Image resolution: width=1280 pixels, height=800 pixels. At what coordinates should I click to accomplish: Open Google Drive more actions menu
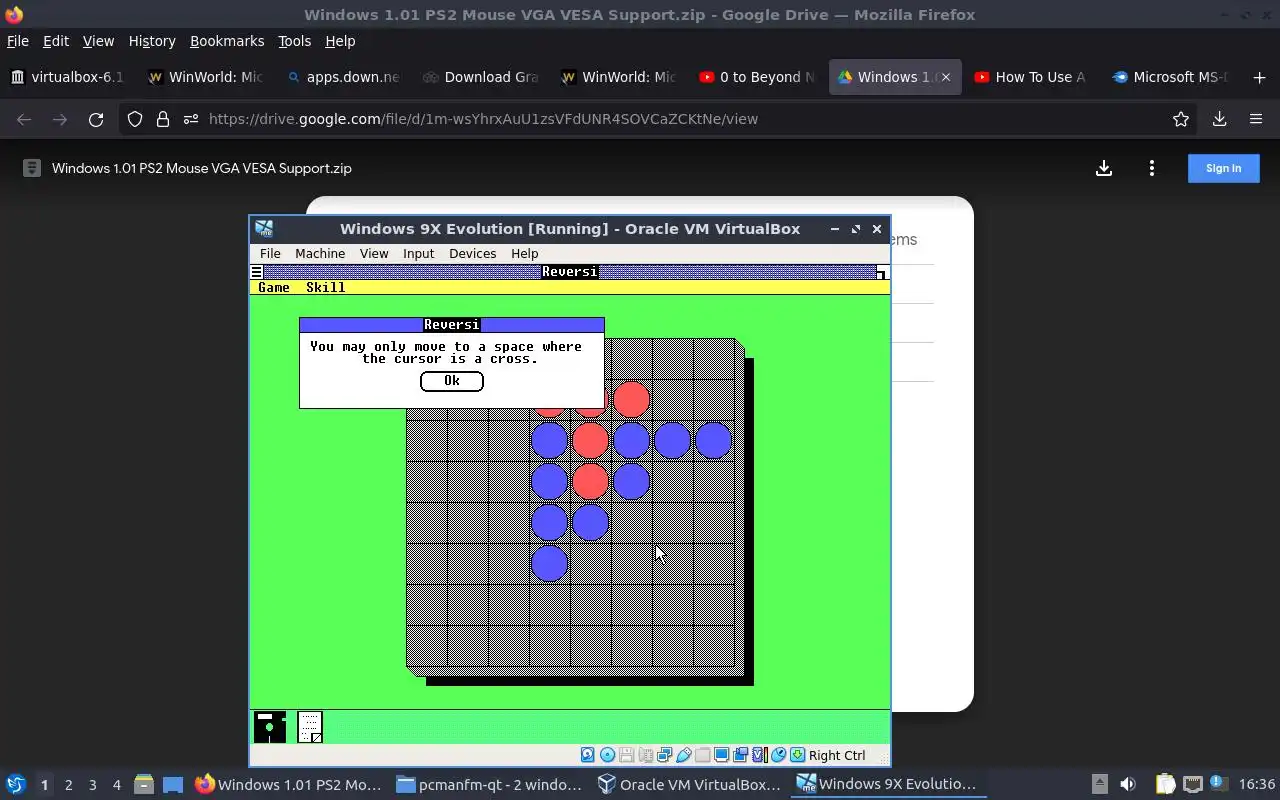(x=1152, y=168)
